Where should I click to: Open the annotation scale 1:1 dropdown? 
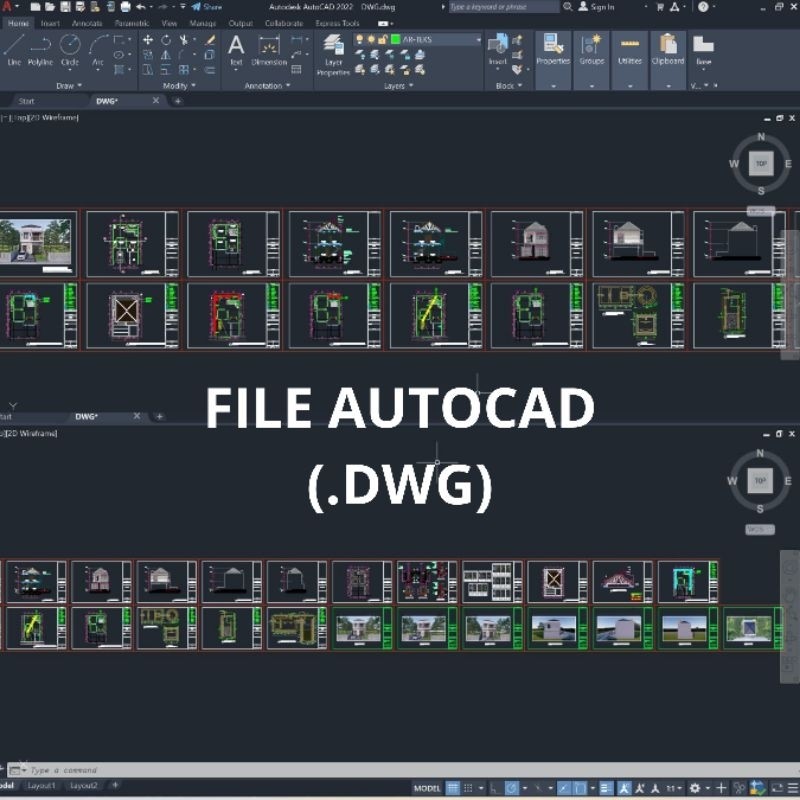click(673, 788)
